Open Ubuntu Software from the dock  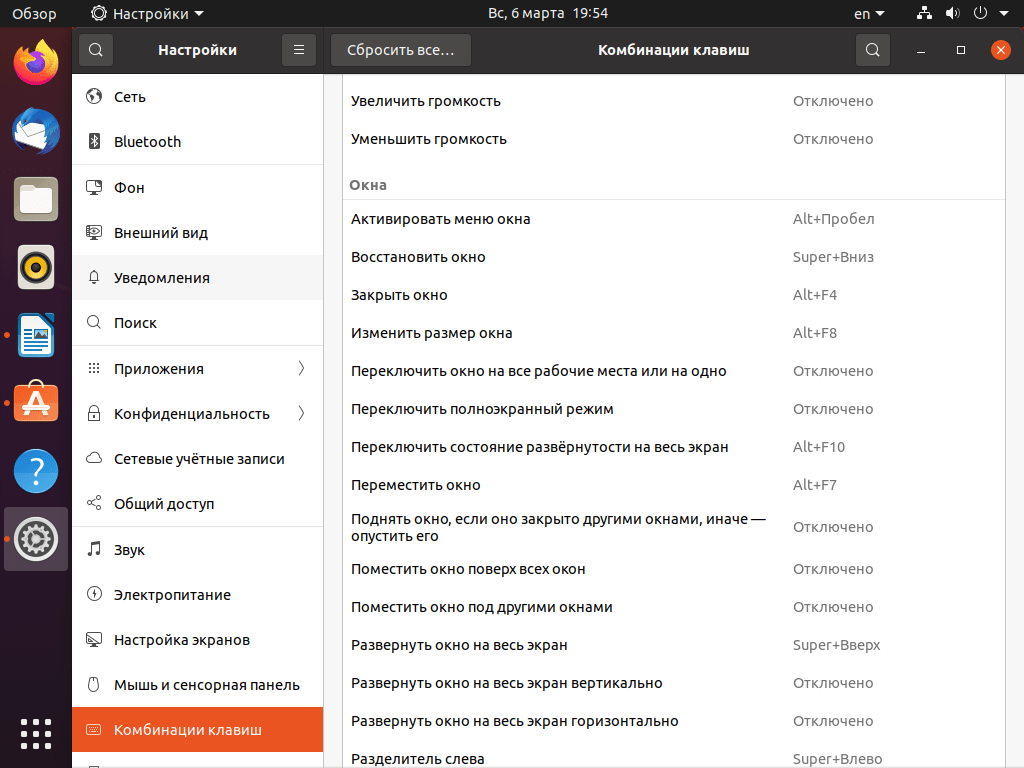pyautogui.click(x=35, y=402)
